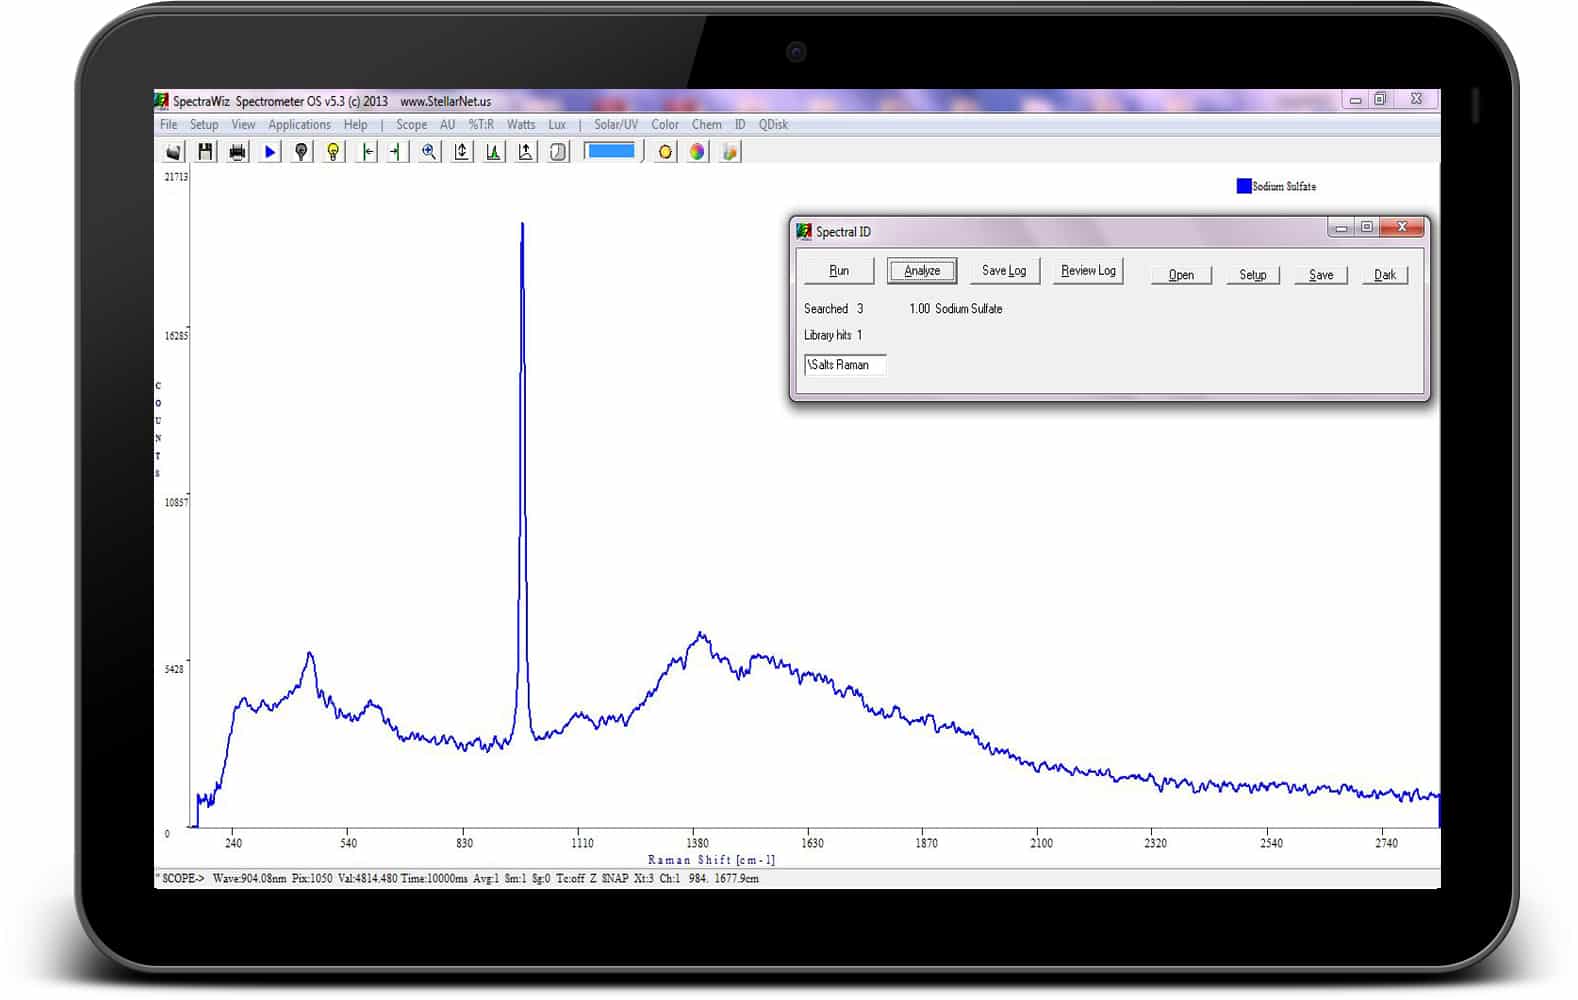This screenshot has width=1578, height=1000.
Task: Open the Chem menu item
Action: [706, 125]
